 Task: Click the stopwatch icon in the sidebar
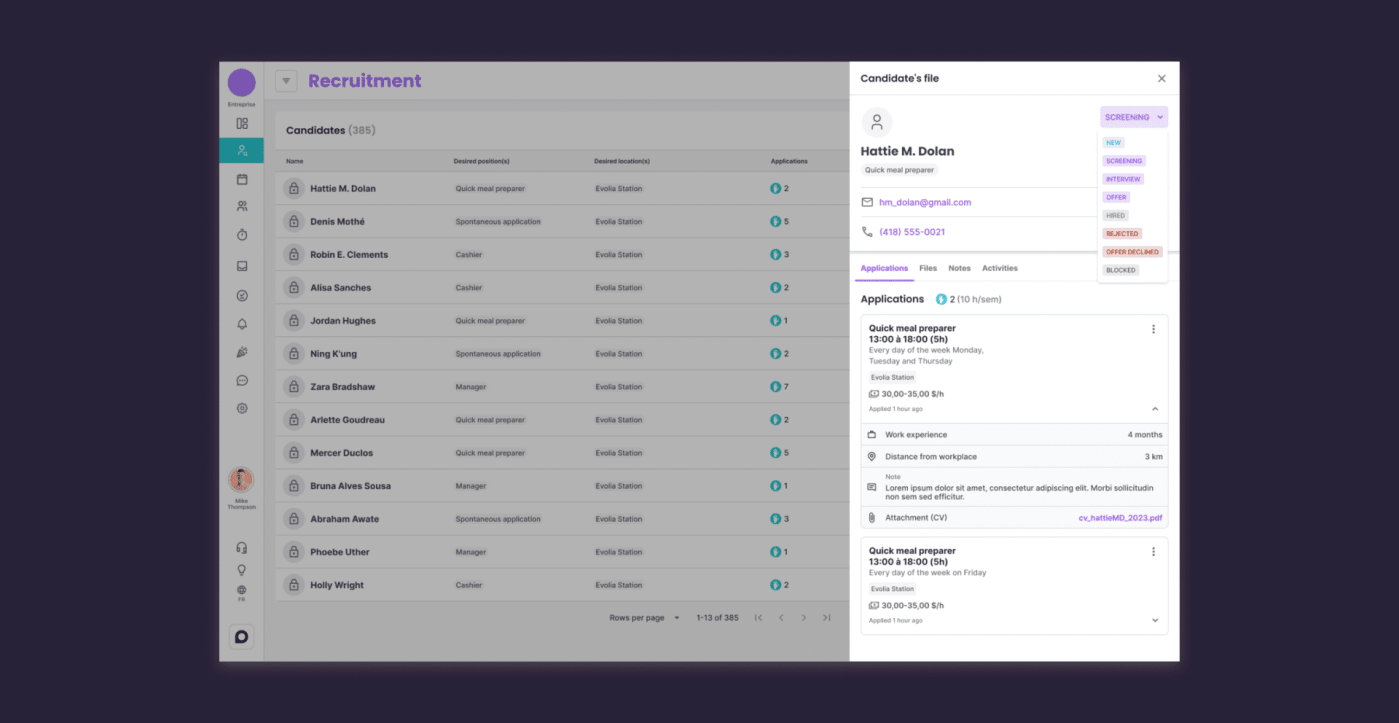click(x=242, y=235)
